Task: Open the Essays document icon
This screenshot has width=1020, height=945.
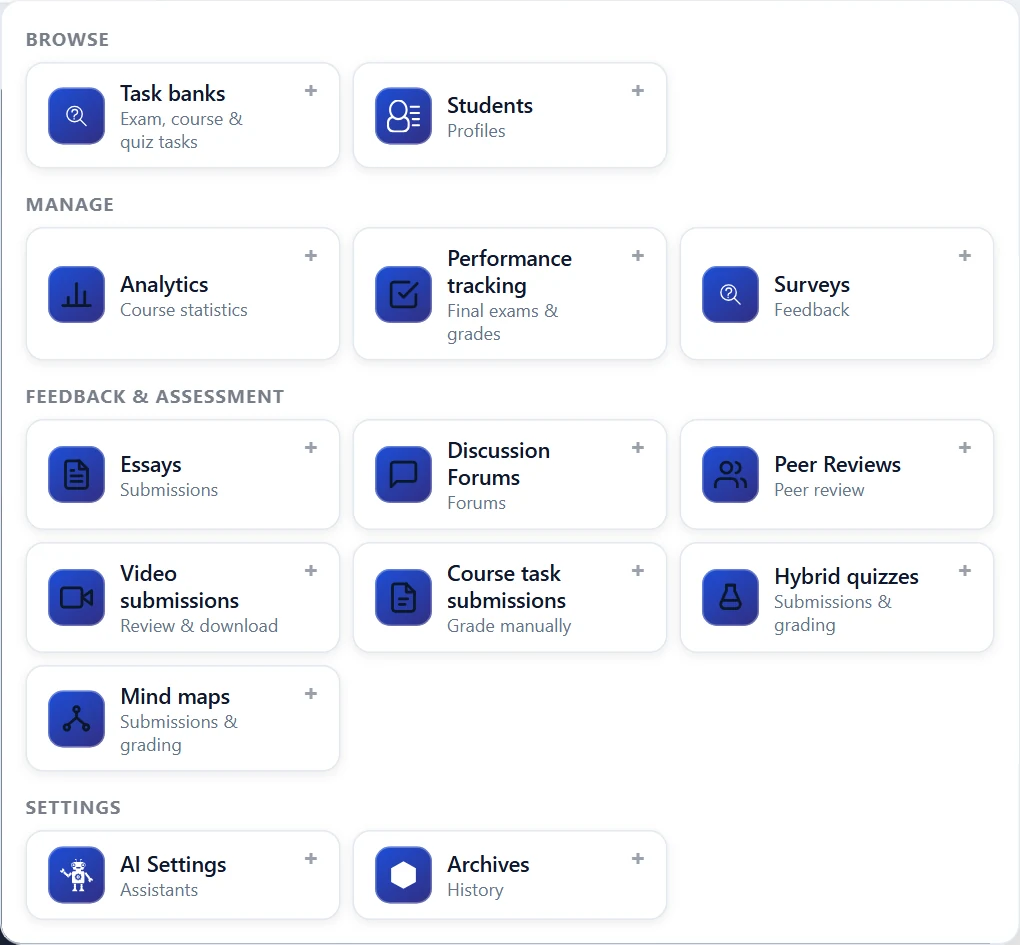Action: coord(76,474)
